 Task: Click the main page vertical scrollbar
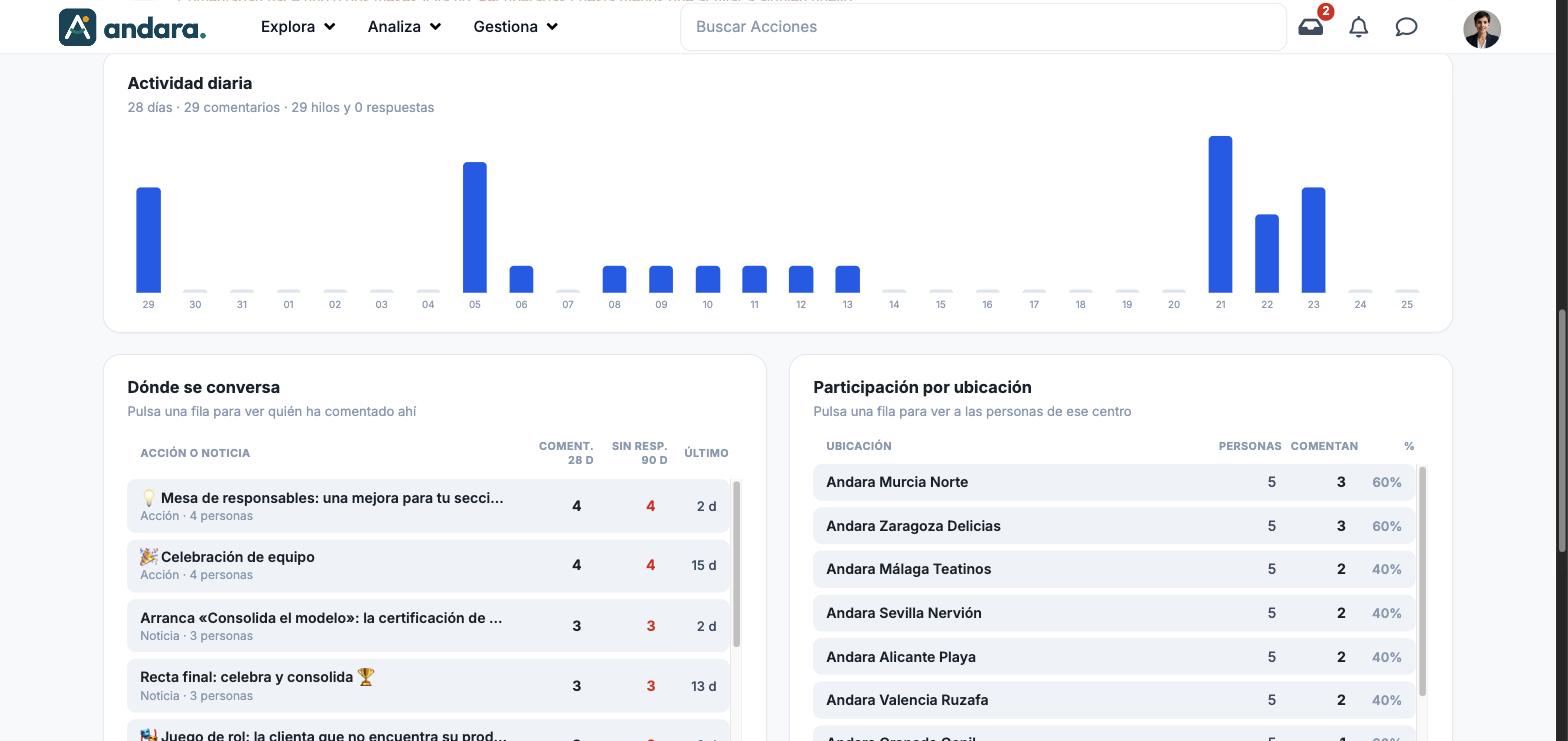coord(1562,430)
